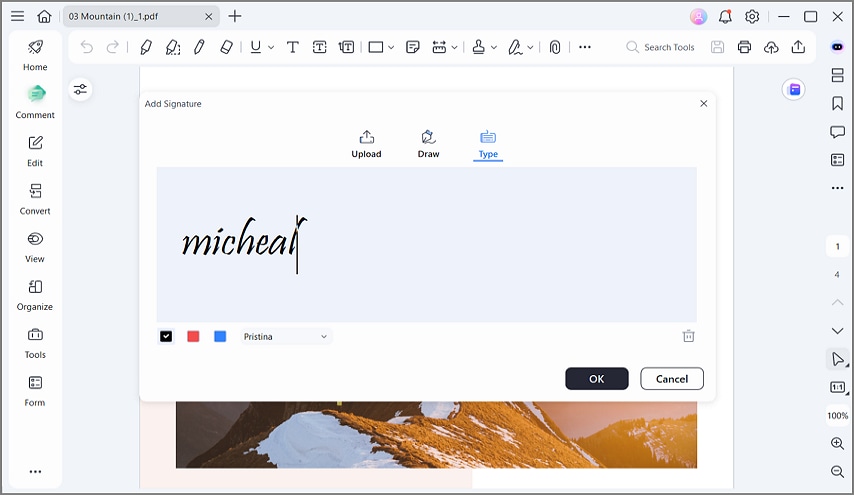The image size is (854, 495).
Task: Select the signature tool
Action: [515, 47]
